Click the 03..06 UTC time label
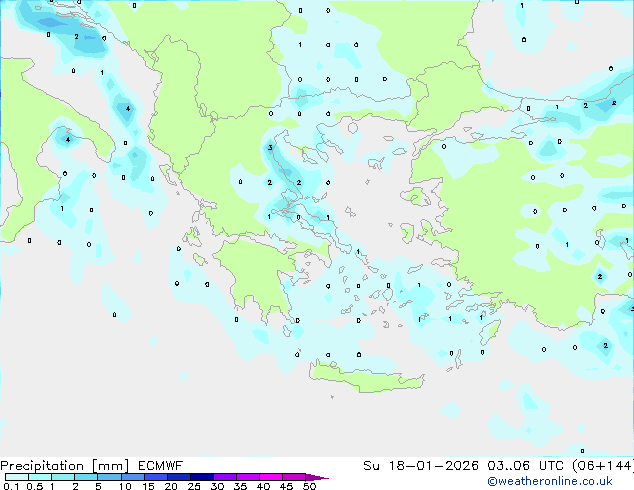This screenshot has width=634, height=490. pyautogui.click(x=525, y=466)
